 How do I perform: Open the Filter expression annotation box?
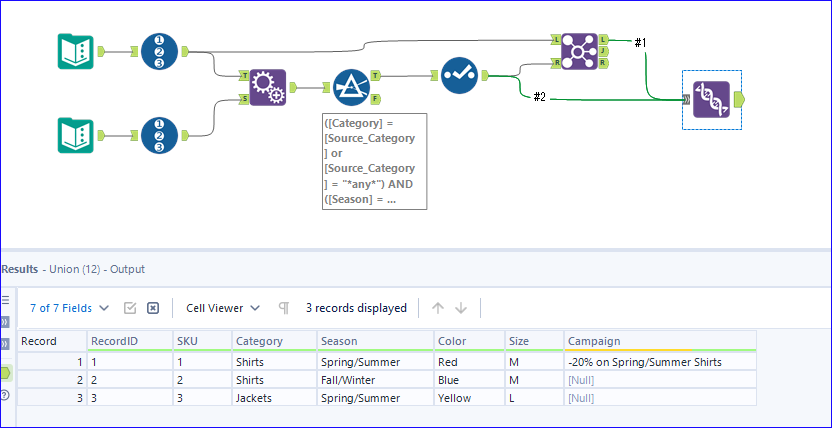[x=375, y=162]
